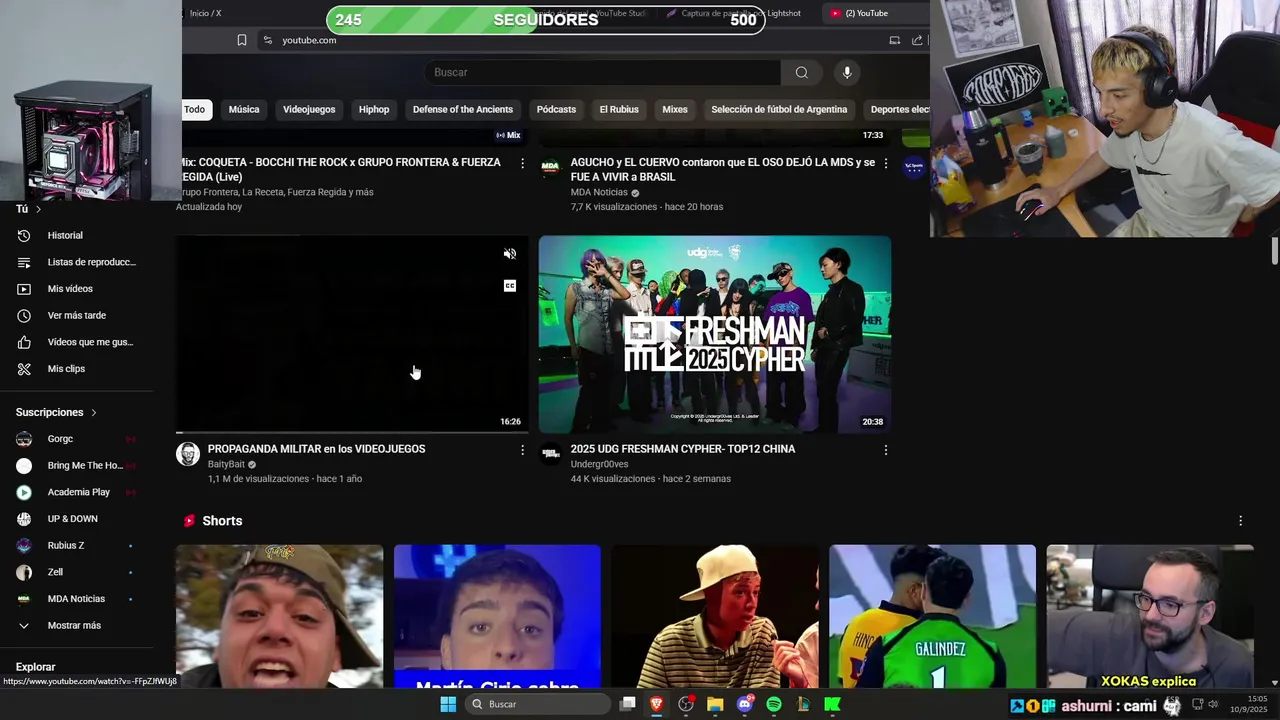1280x720 pixels.
Task: Open Spotify from the taskbar
Action: pyautogui.click(x=774, y=704)
